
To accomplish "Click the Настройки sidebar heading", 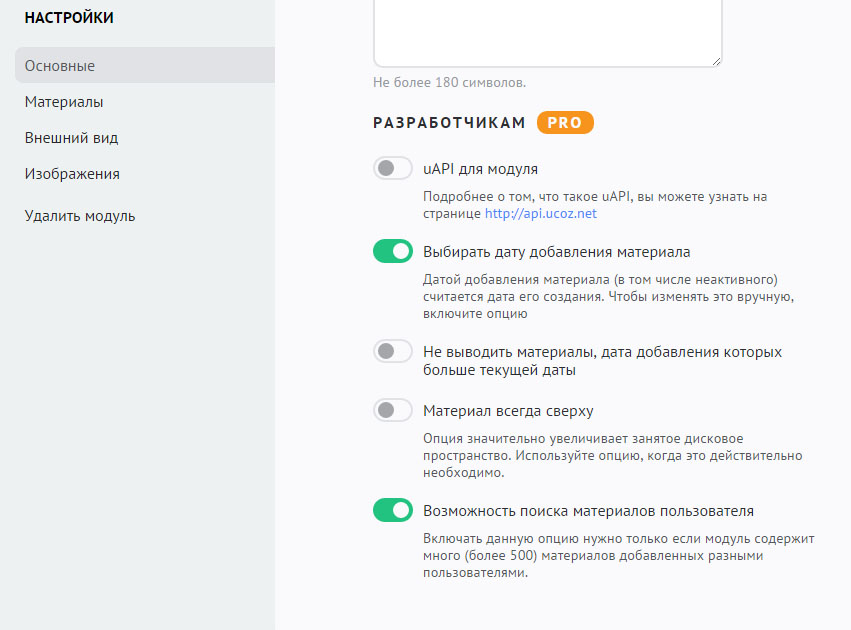I will point(69,17).
